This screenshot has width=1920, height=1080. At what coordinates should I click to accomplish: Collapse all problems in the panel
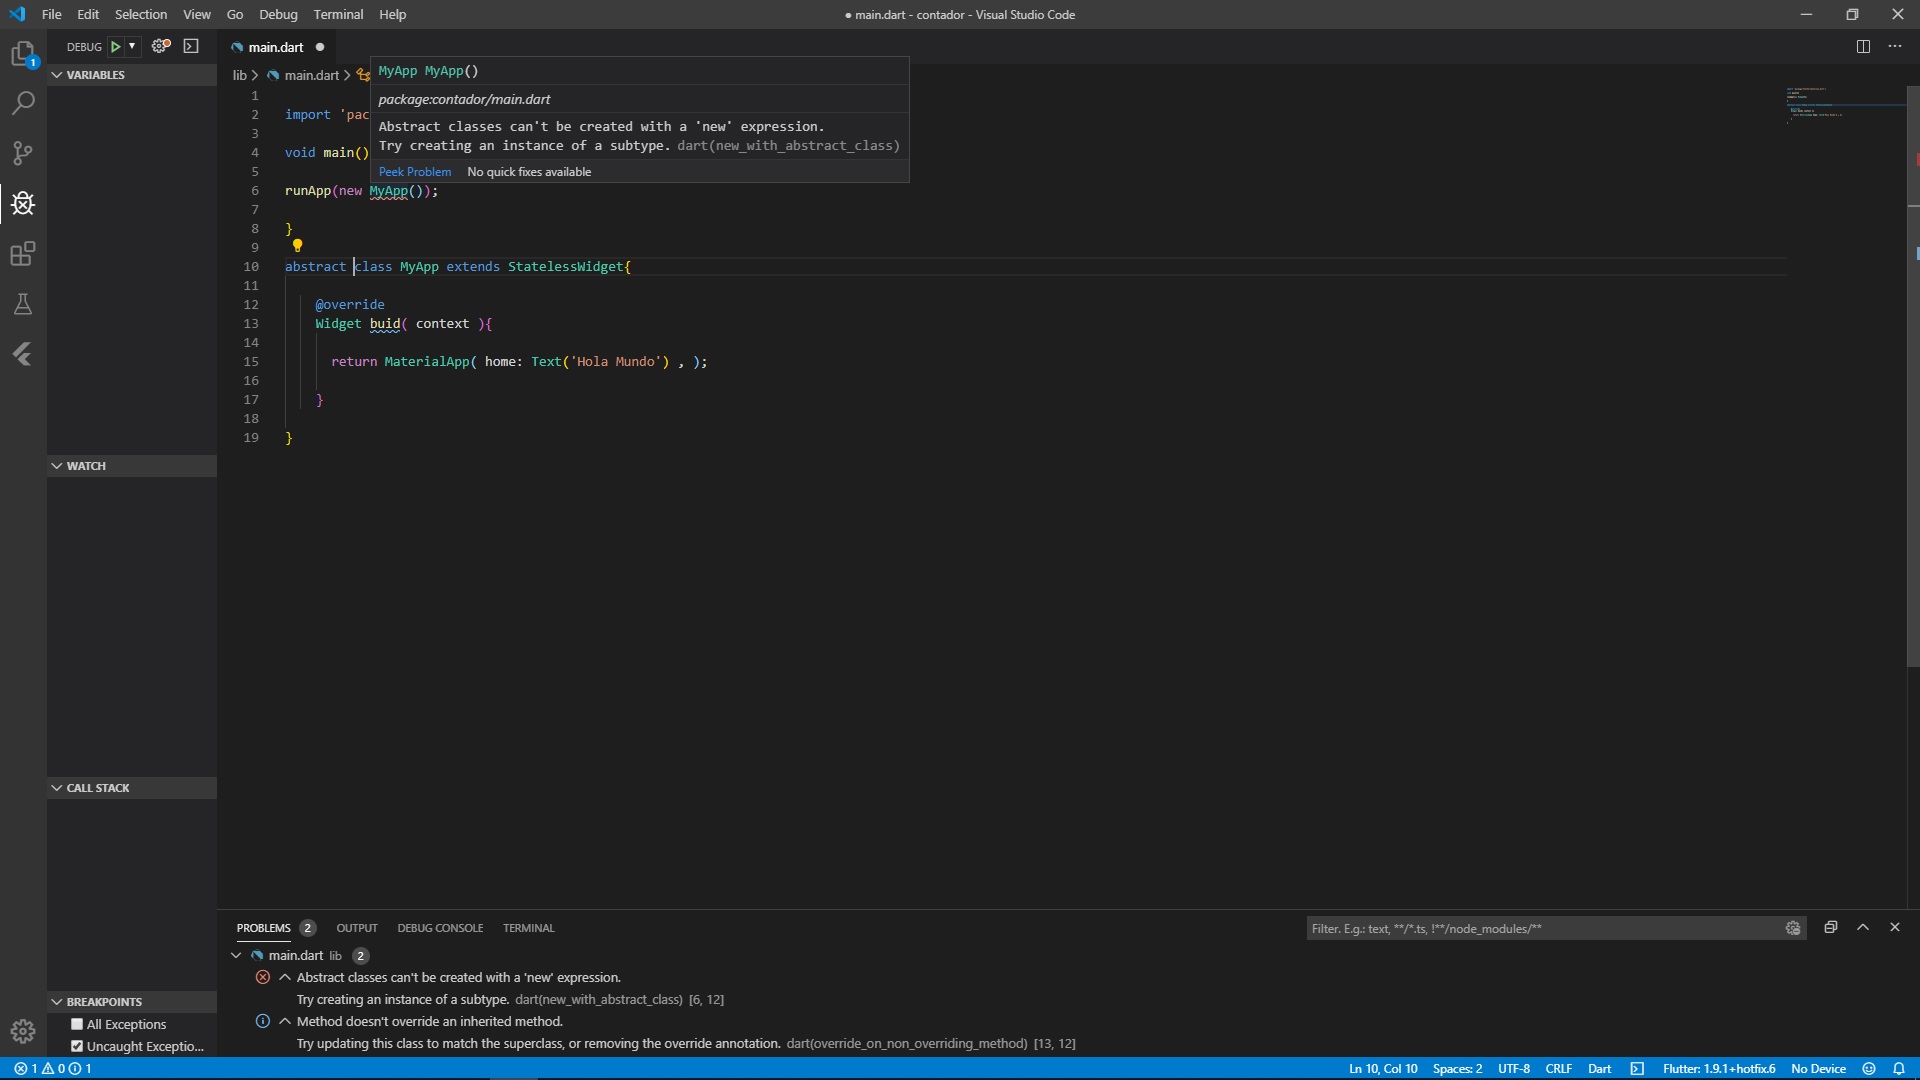click(1831, 927)
